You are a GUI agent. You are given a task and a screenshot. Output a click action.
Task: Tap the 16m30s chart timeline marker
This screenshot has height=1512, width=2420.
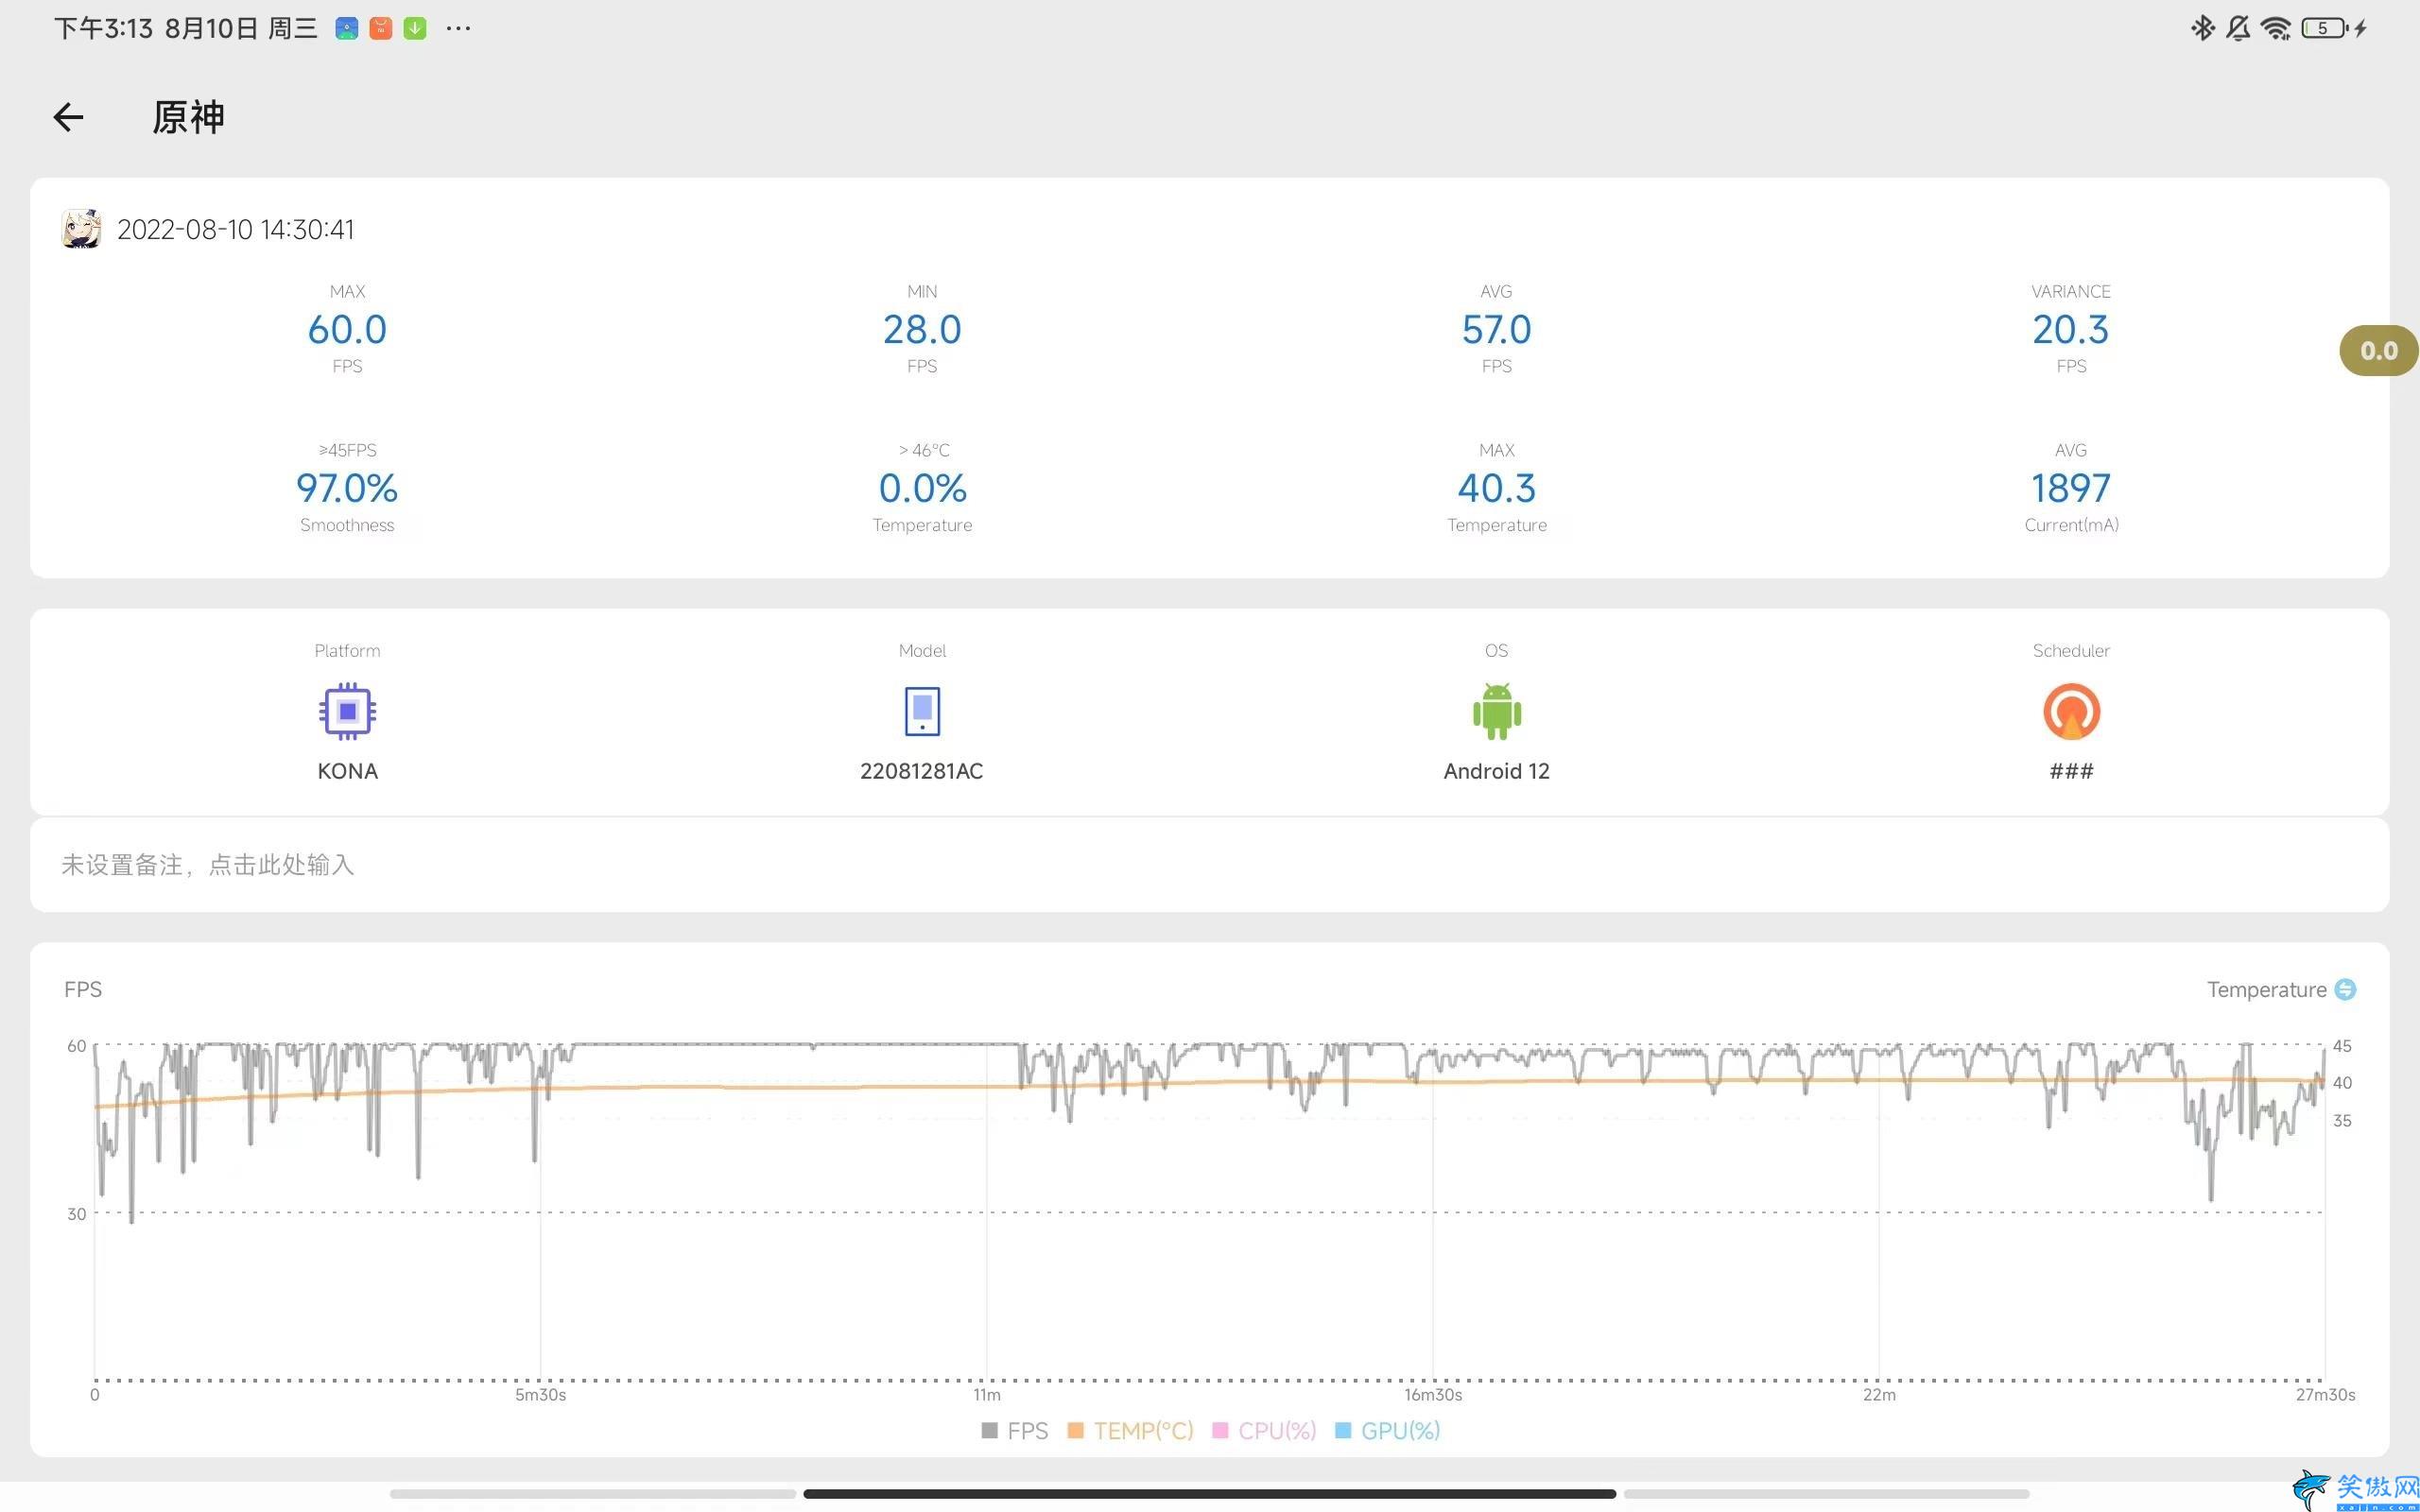[x=1433, y=1394]
